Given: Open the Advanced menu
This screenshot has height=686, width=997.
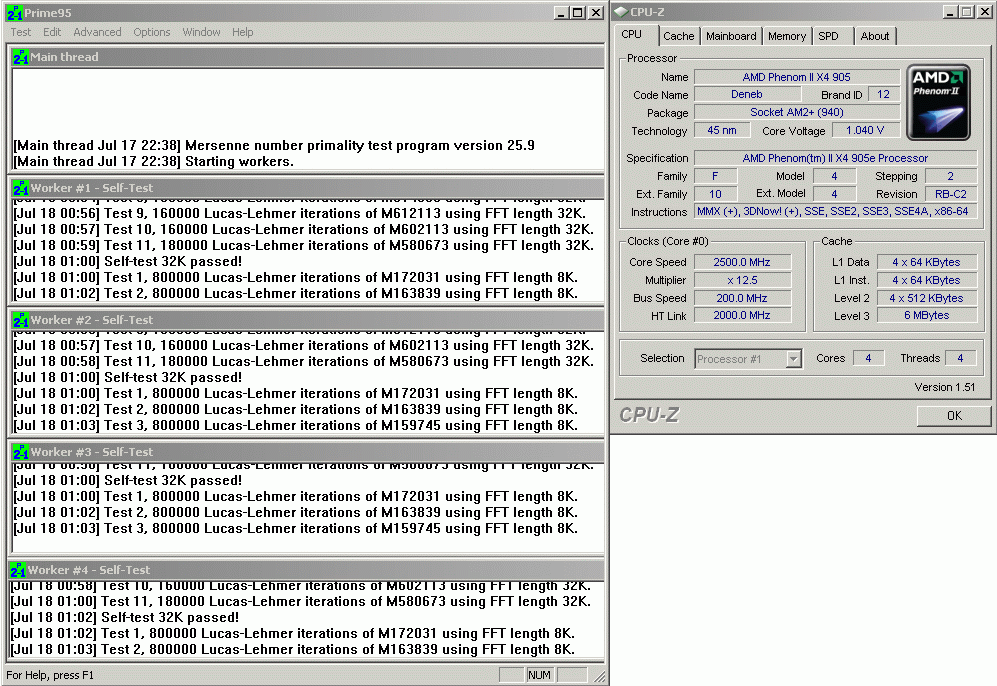Looking at the screenshot, I should click(x=97, y=32).
